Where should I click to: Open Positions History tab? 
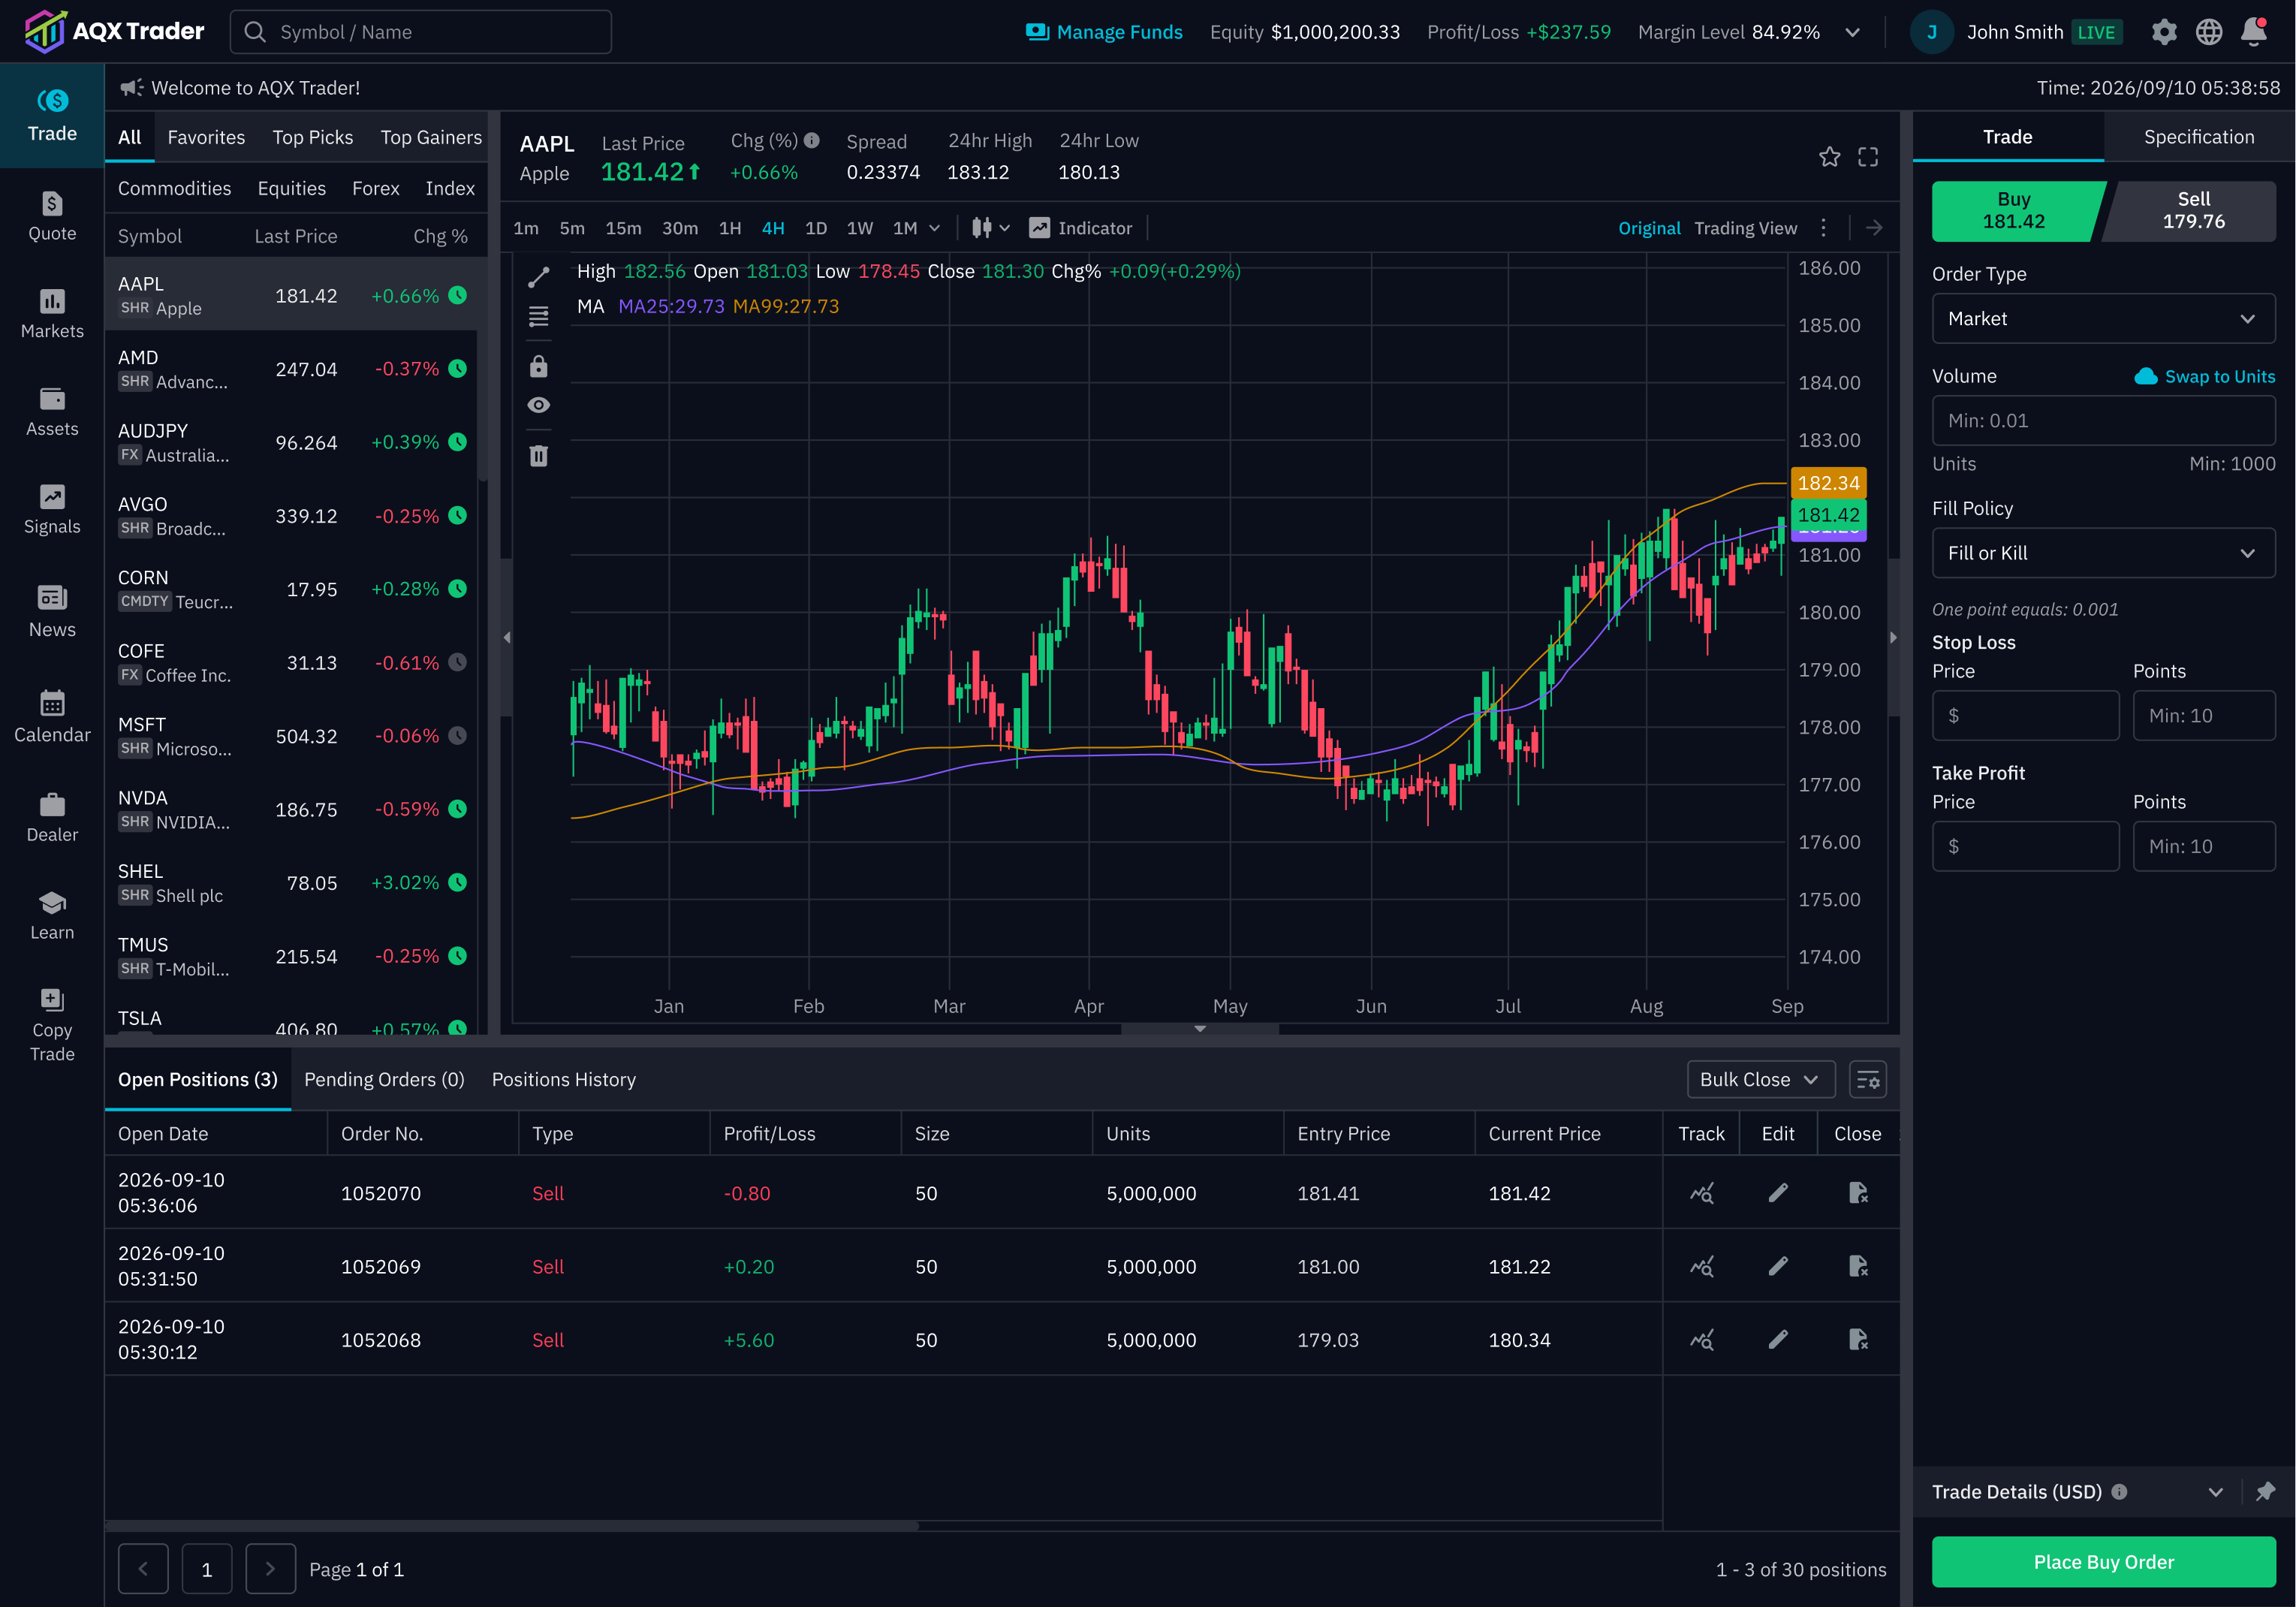pyautogui.click(x=563, y=1079)
